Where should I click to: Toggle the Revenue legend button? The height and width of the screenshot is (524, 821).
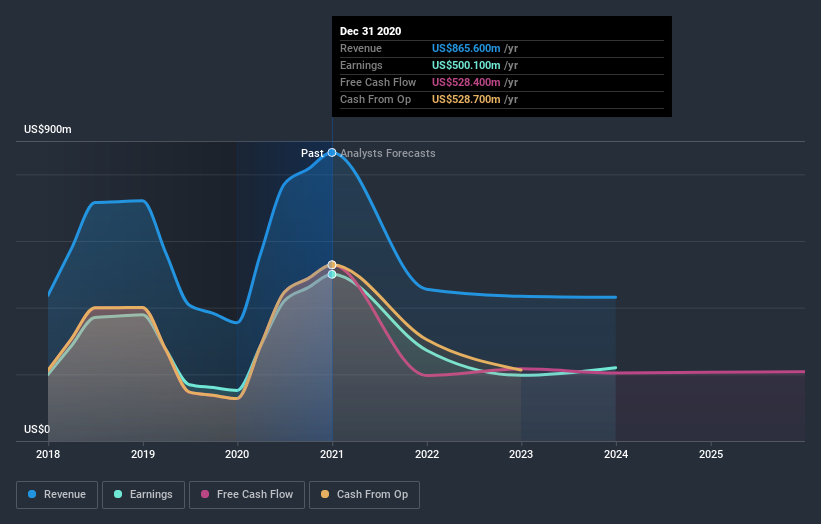click(x=57, y=495)
